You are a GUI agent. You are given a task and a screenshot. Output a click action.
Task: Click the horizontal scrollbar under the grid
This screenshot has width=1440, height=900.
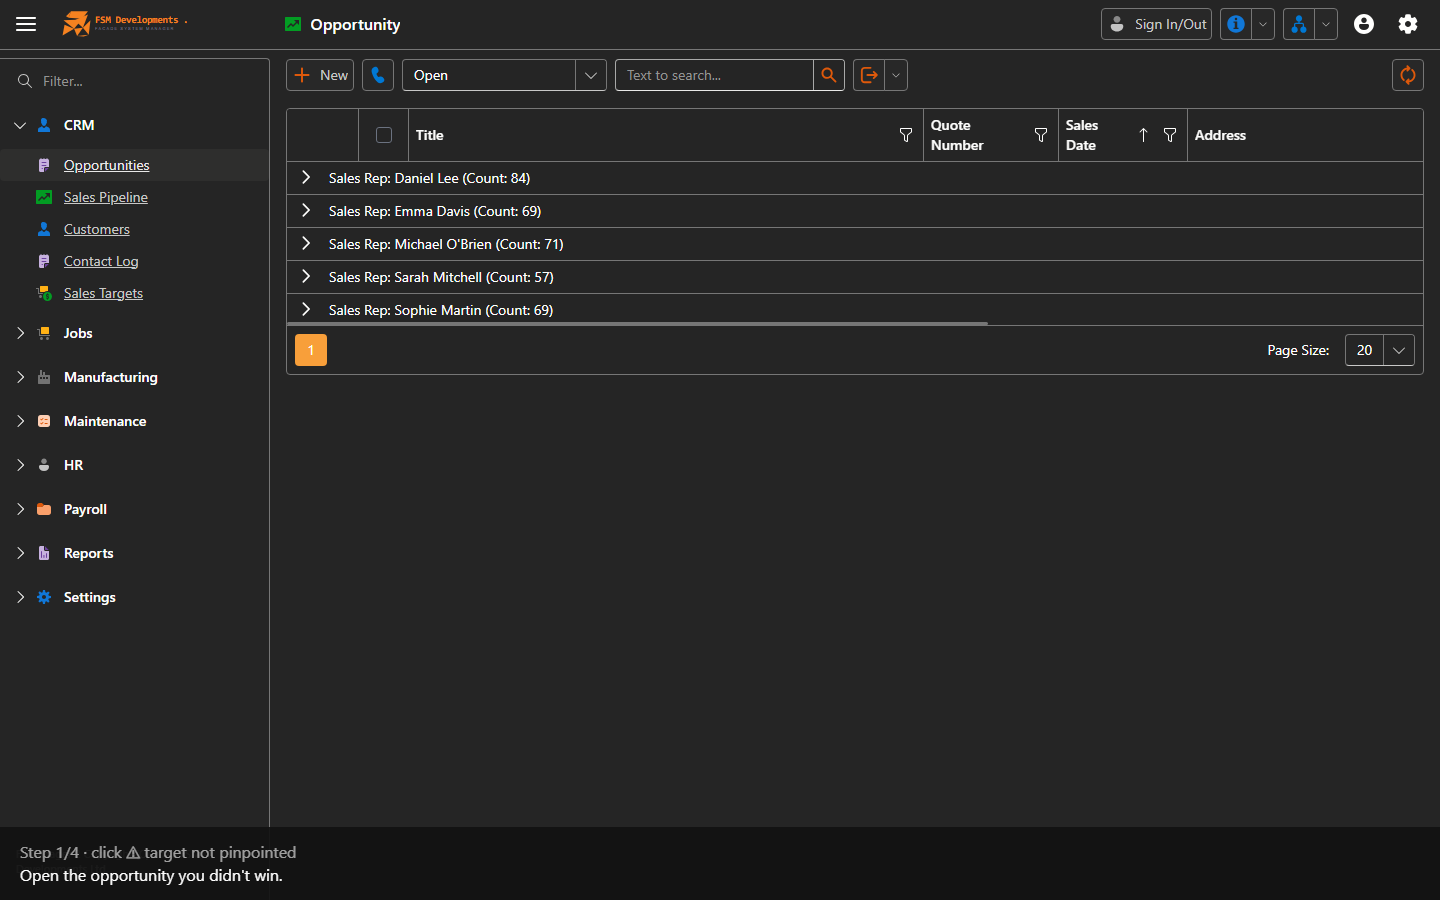click(637, 324)
